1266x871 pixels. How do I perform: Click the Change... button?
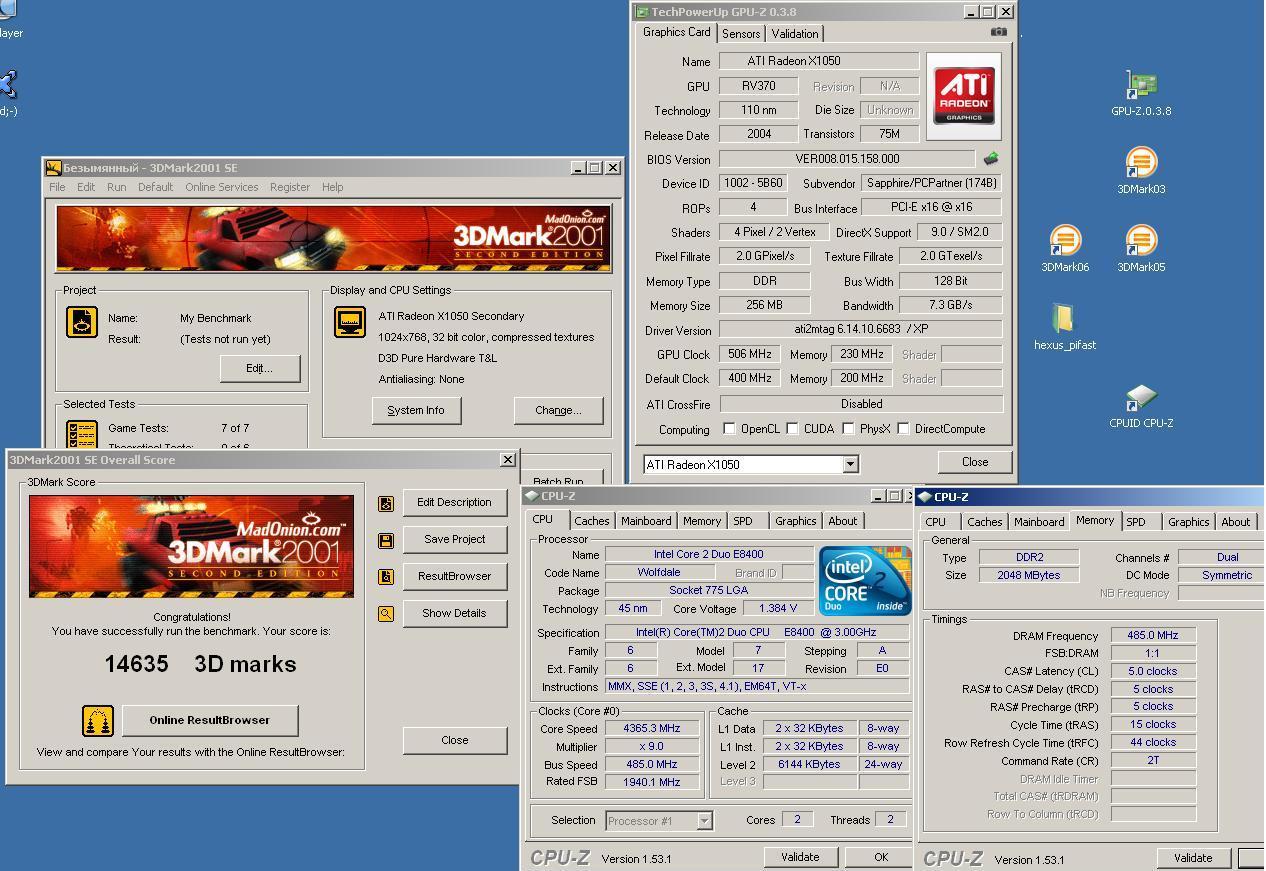click(558, 410)
